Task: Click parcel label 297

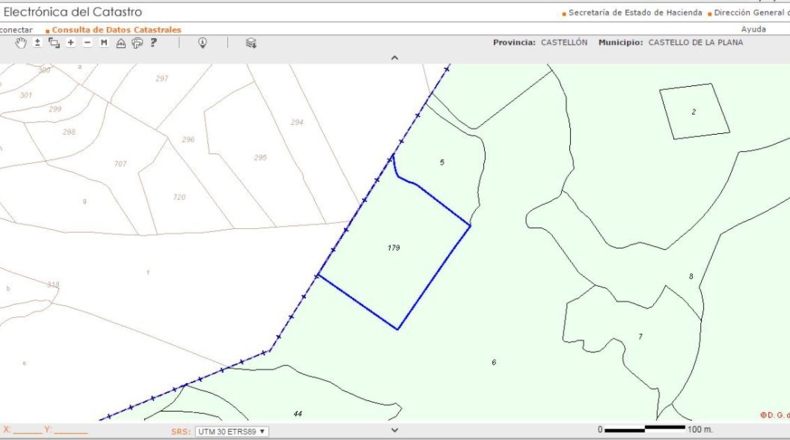Action: [162, 79]
